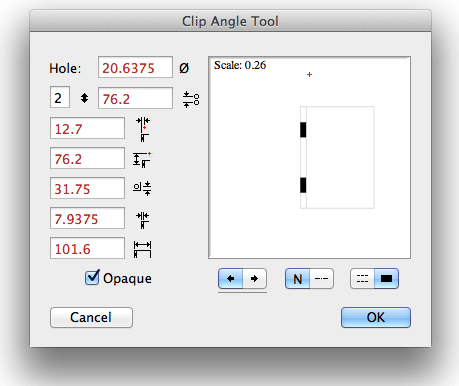Toggle the Opaque checkbox

[92, 278]
